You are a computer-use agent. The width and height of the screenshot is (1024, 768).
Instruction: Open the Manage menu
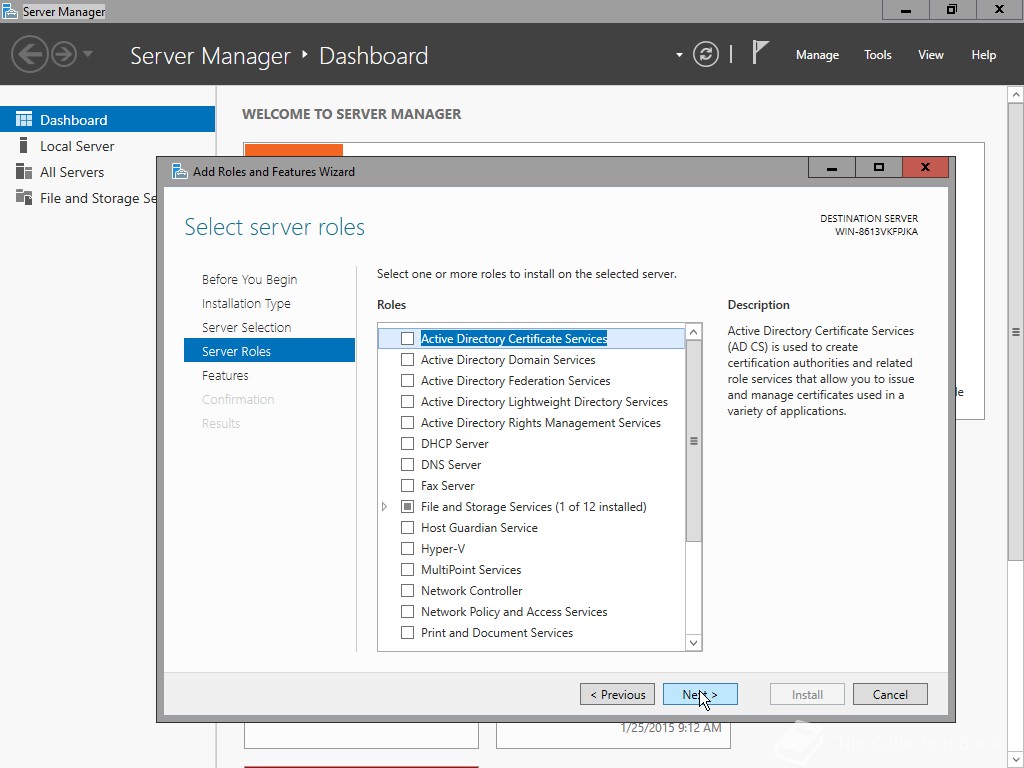(817, 55)
